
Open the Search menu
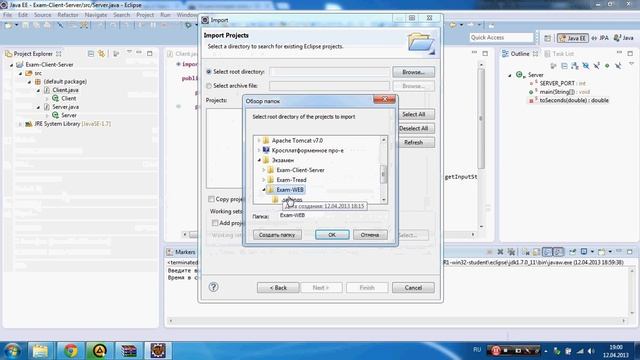click(x=121, y=15)
